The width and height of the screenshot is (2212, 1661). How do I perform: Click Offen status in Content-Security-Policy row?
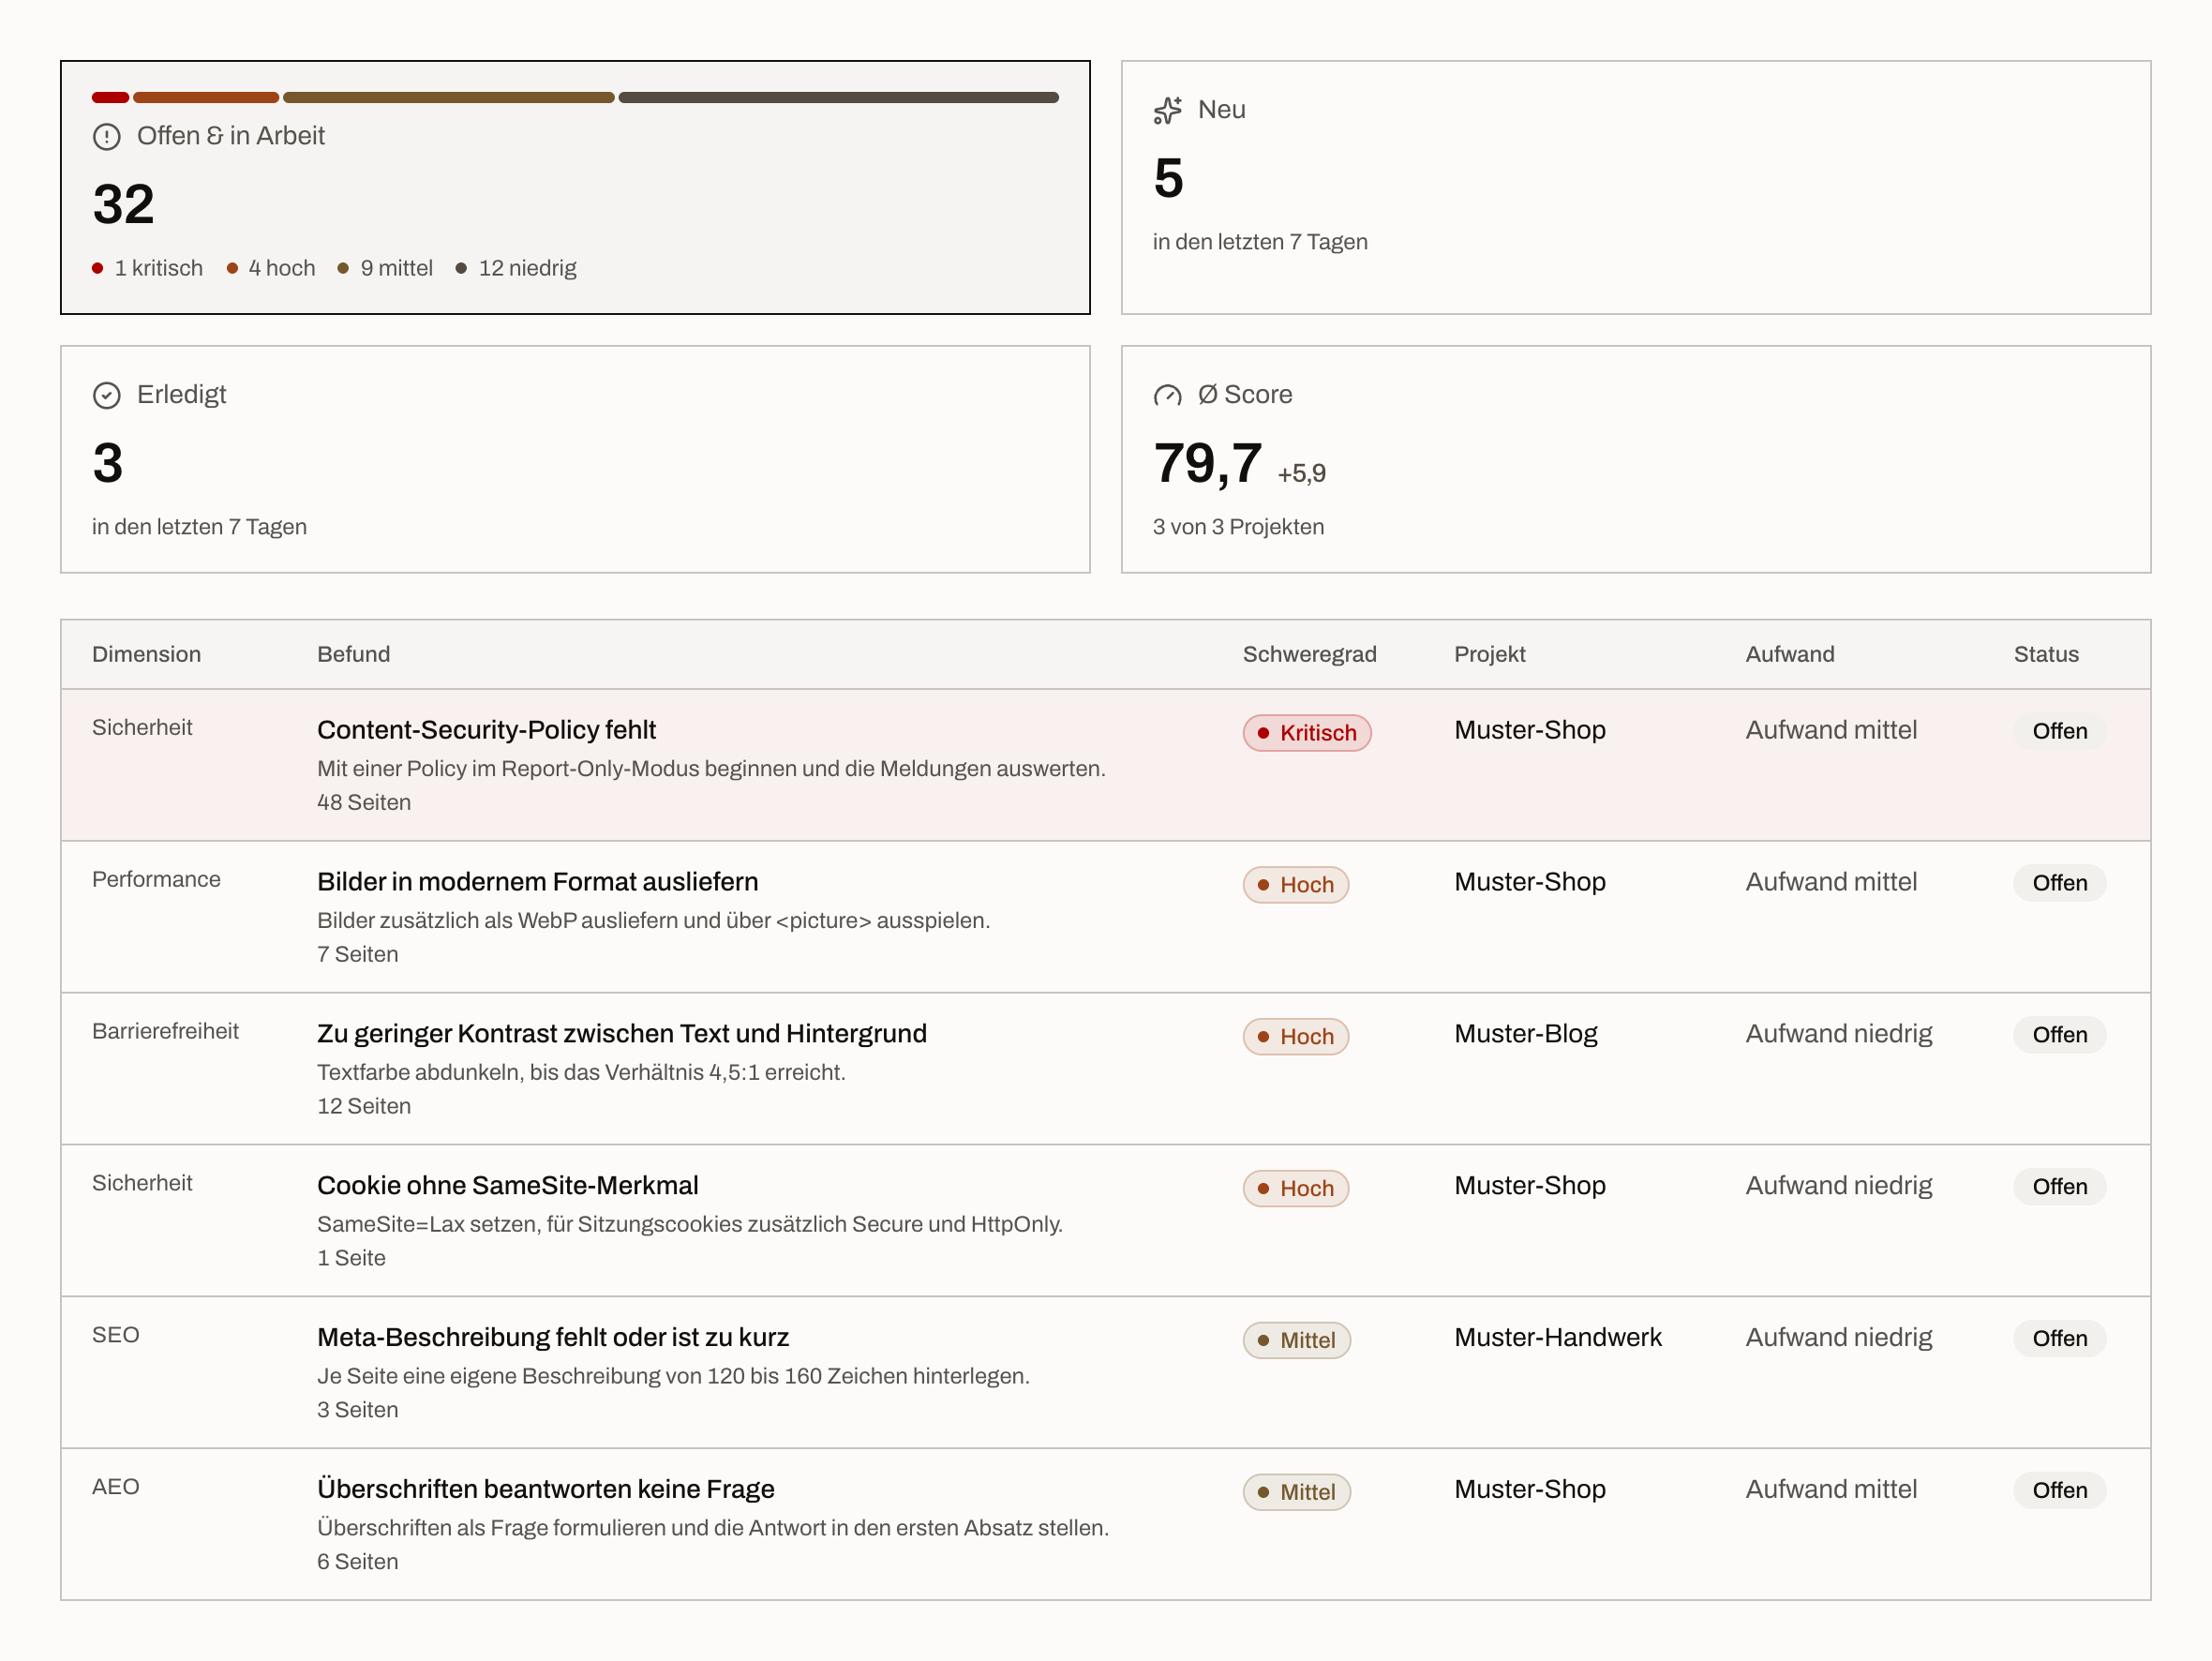tap(2059, 731)
